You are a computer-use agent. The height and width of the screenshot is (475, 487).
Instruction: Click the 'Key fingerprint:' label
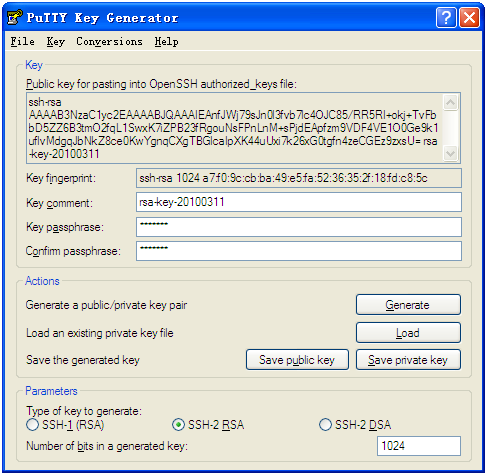[61, 178]
